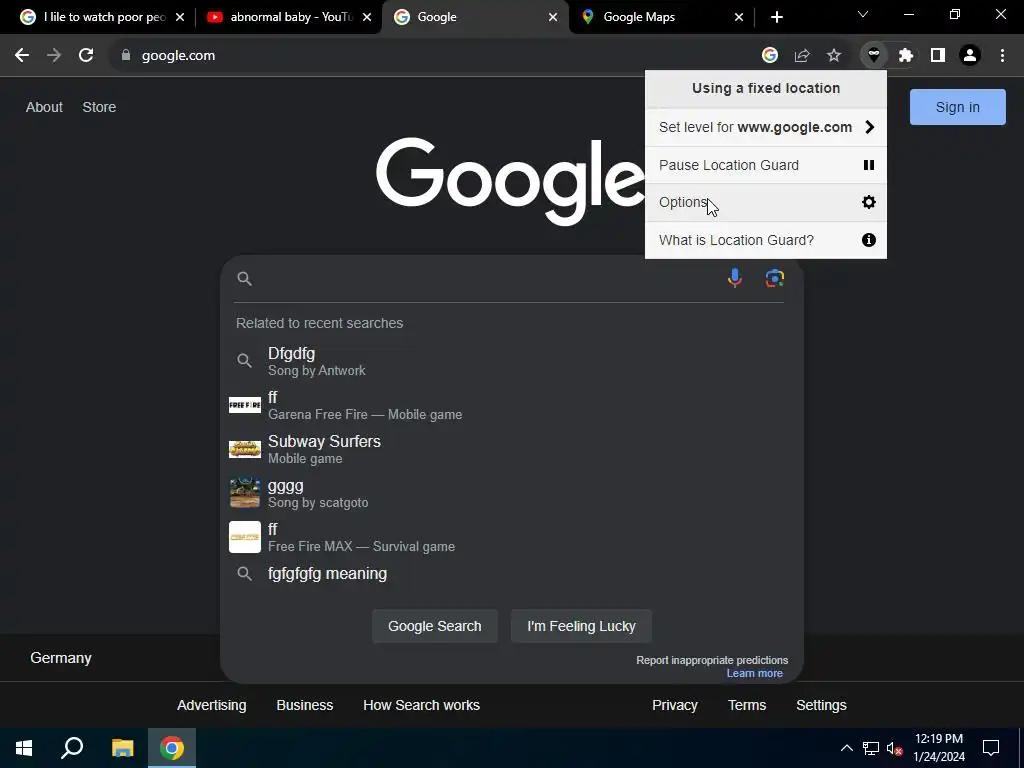Click the info icon for Location Guard

tap(869, 240)
